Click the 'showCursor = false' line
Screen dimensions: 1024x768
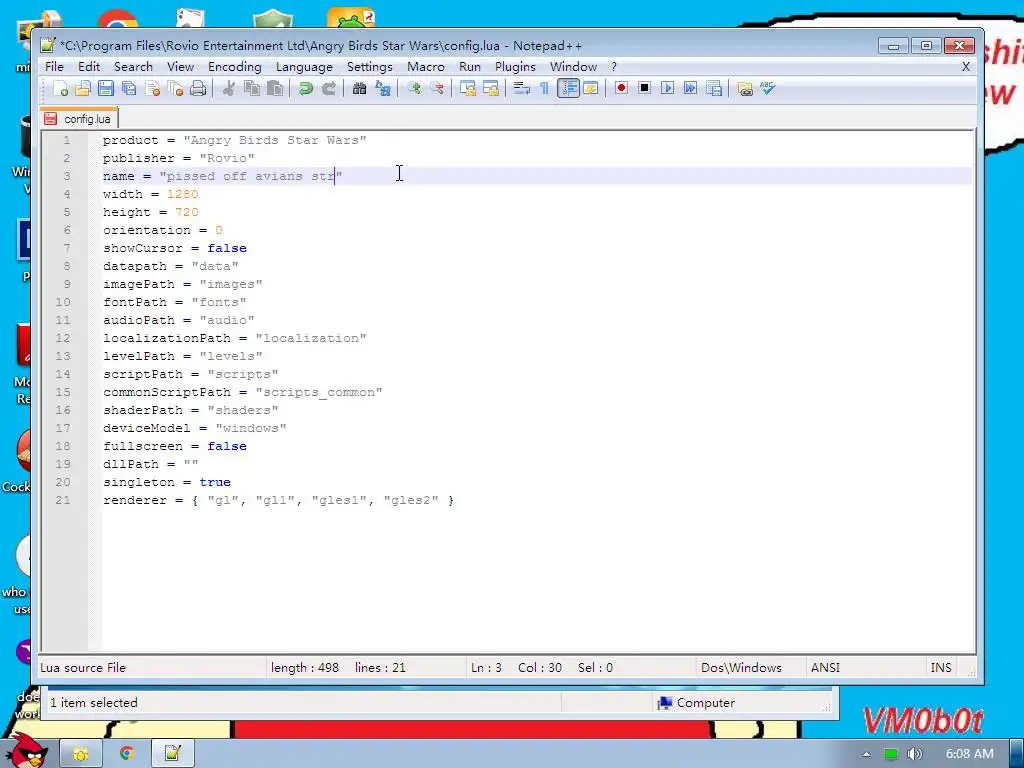point(175,248)
